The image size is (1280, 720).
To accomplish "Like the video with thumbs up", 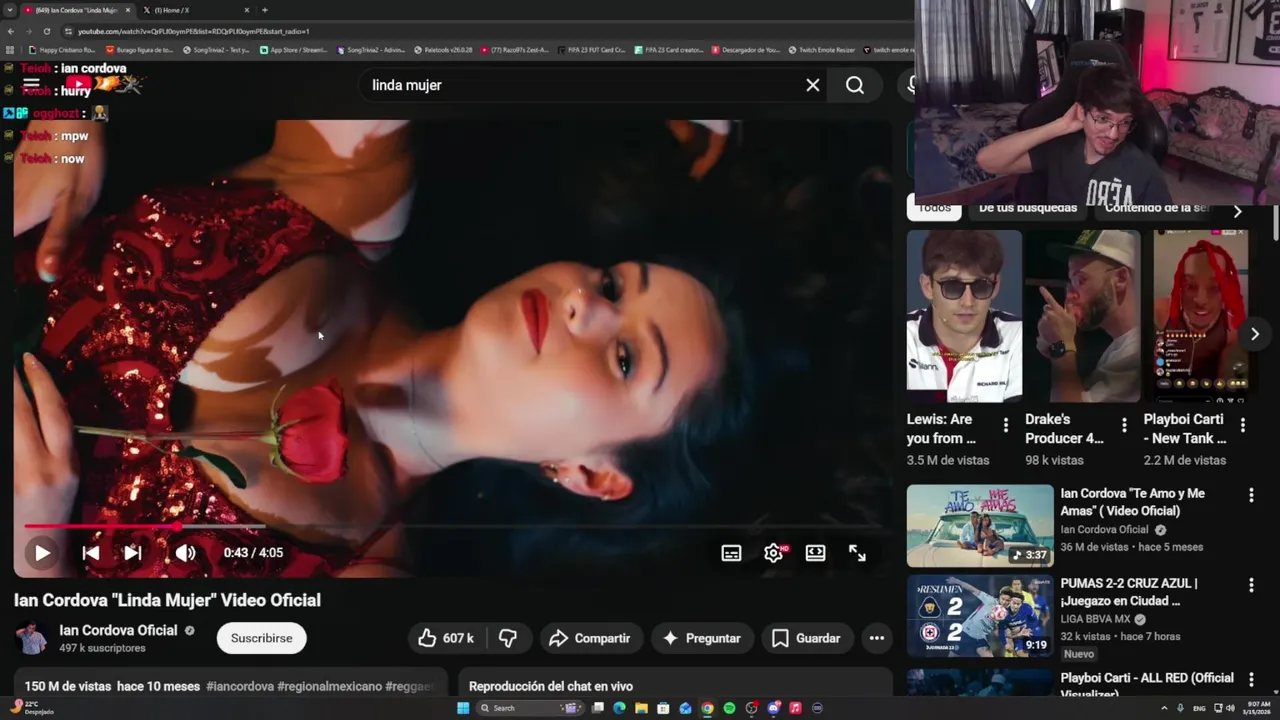I will click(445, 638).
